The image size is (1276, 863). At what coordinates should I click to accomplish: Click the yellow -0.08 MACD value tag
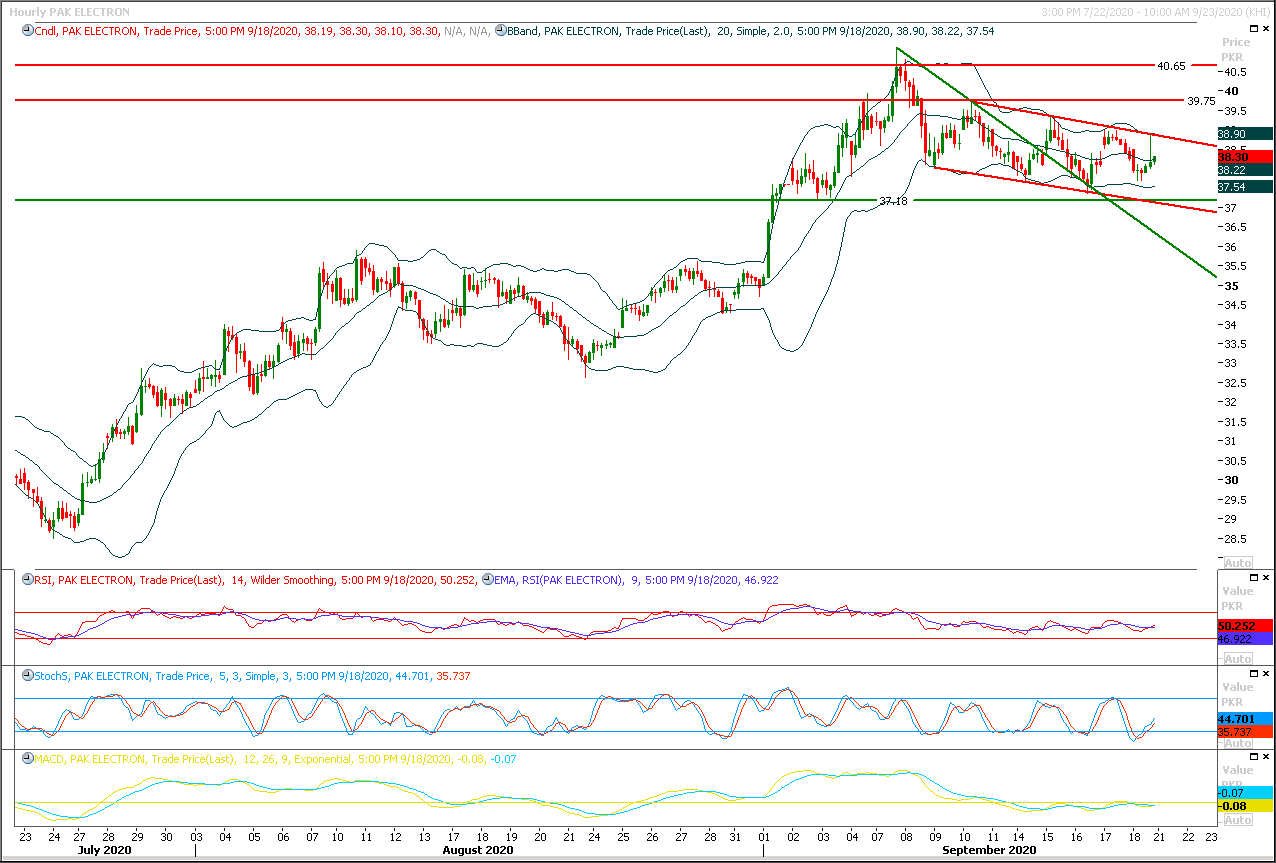[x=1244, y=806]
